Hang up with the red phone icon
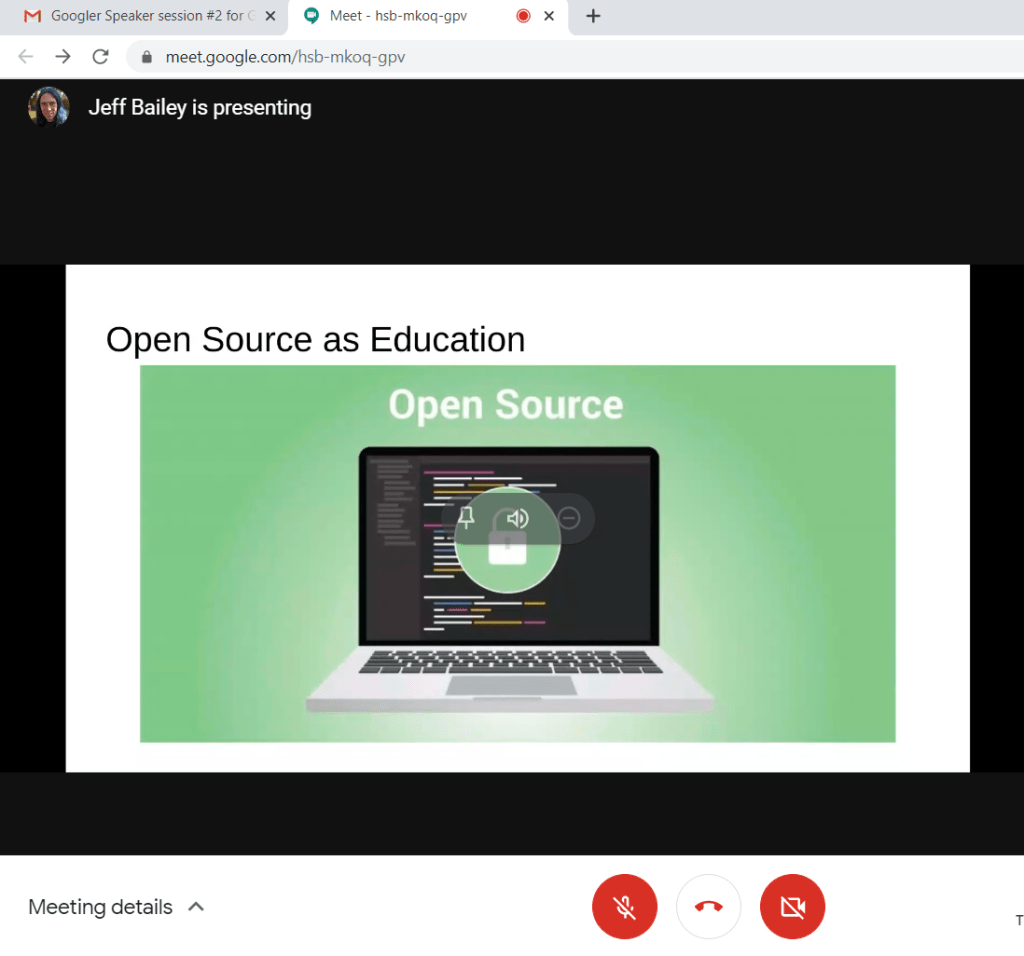This screenshot has width=1024, height=956. click(709, 907)
